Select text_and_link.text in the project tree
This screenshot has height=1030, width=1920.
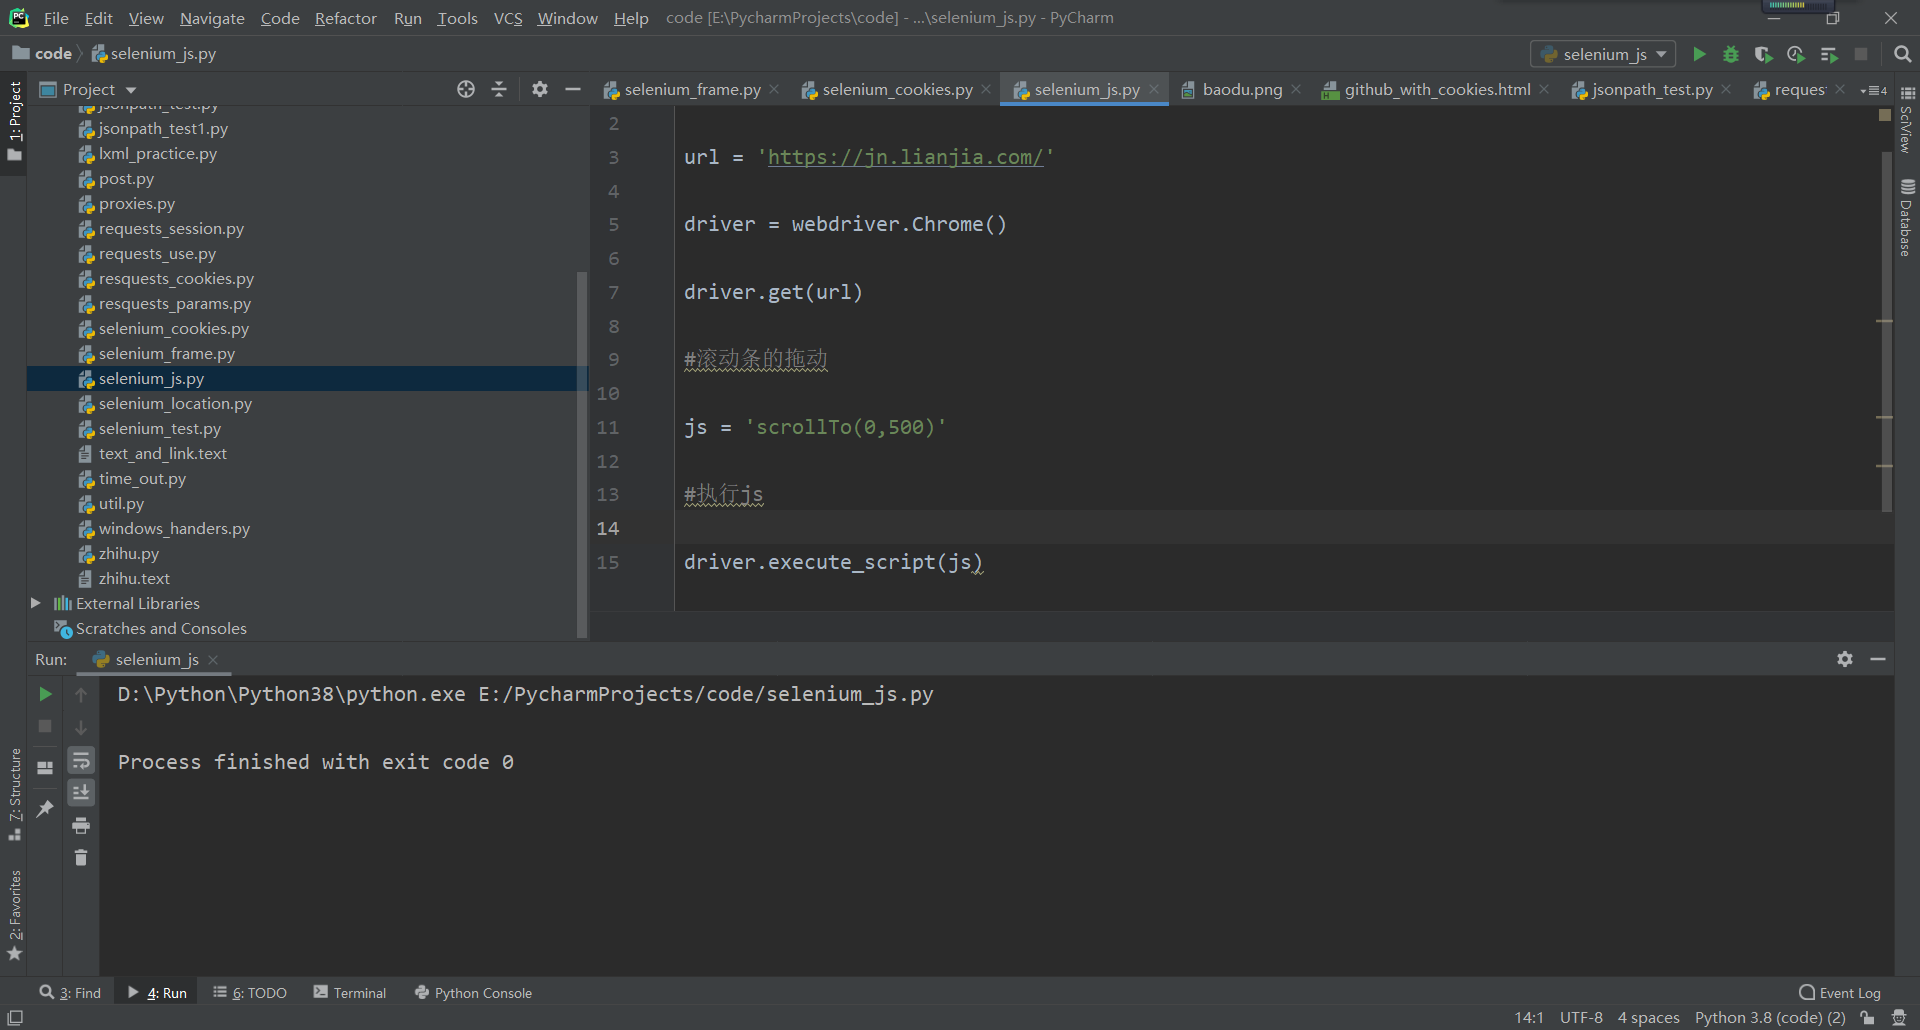[x=162, y=453]
